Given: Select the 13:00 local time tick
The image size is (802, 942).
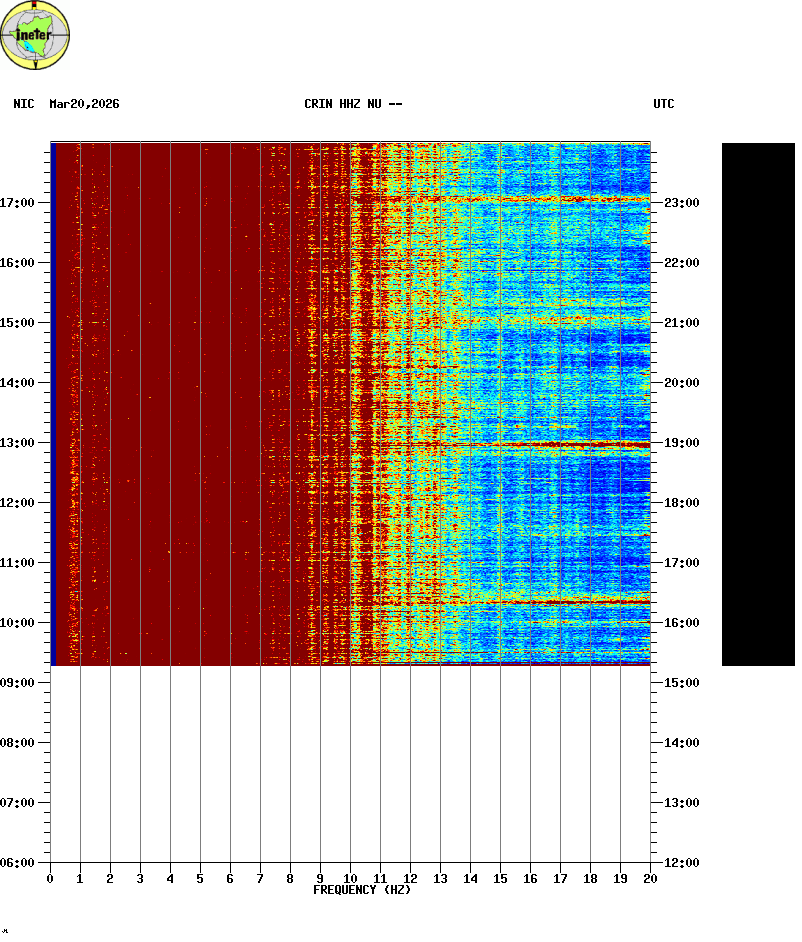Looking at the screenshot, I should (18, 443).
